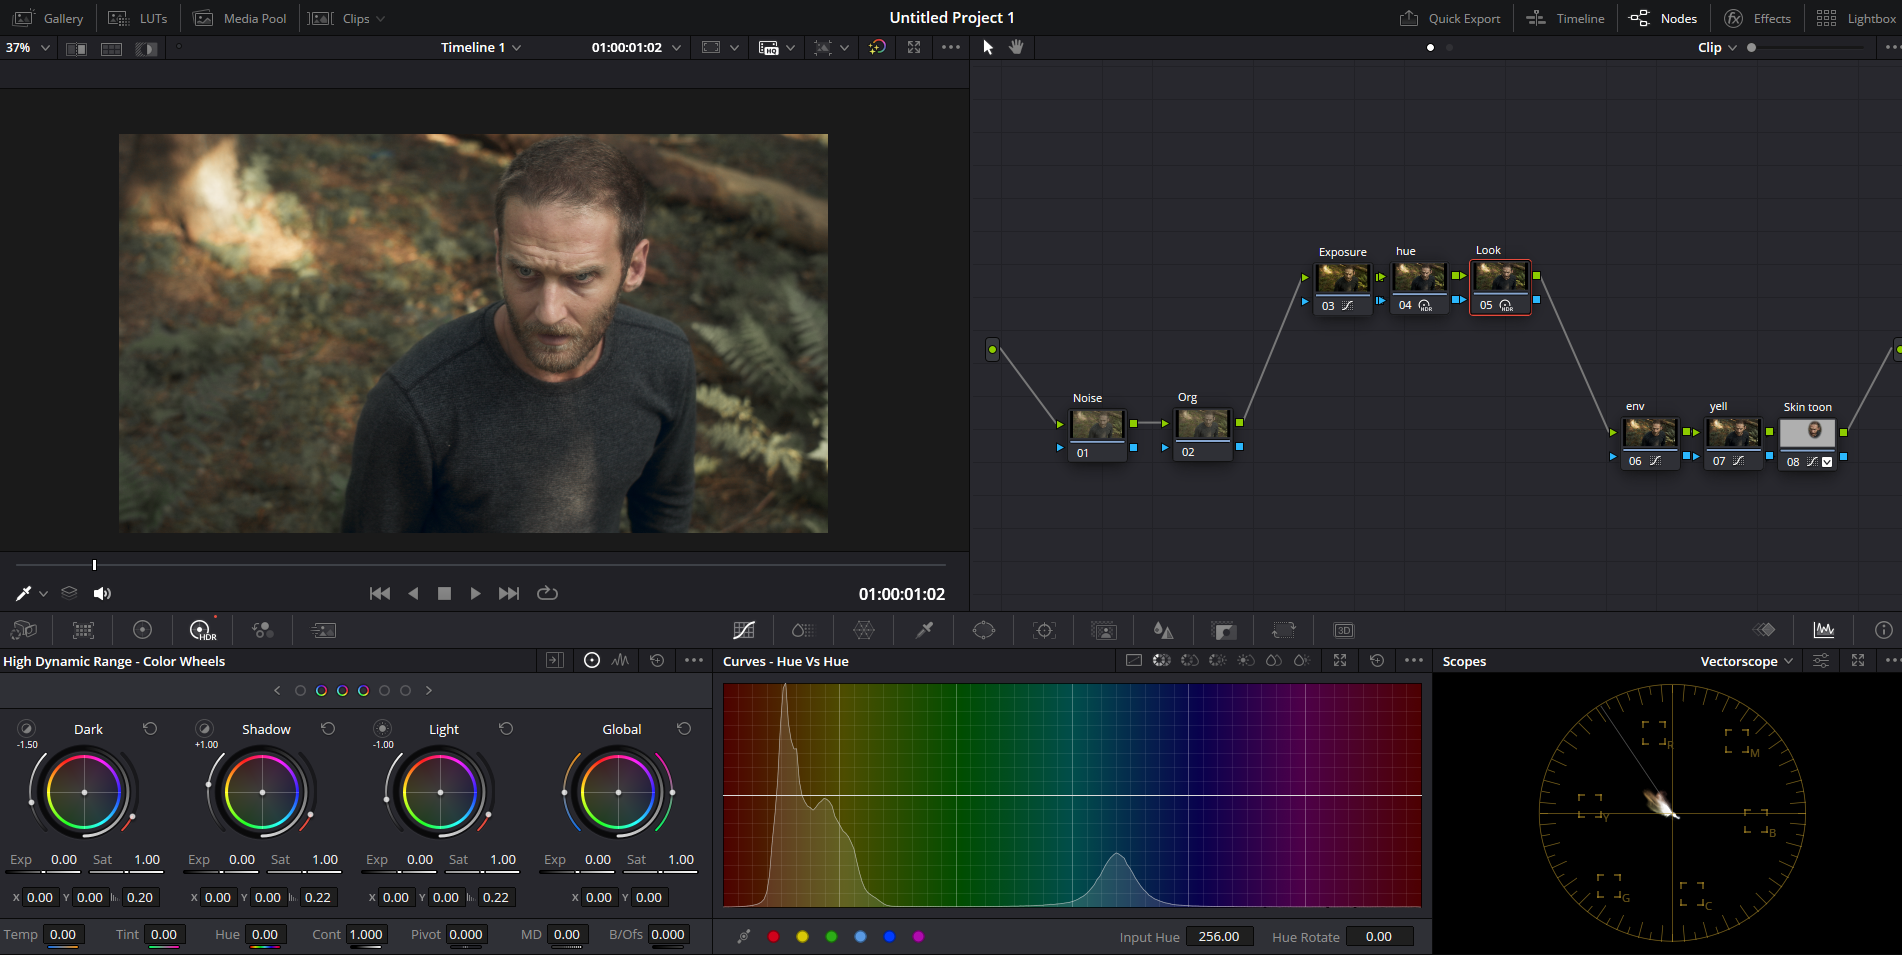This screenshot has width=1902, height=955.
Task: Turn off the Shadow zone wheel
Action: tap(204, 729)
